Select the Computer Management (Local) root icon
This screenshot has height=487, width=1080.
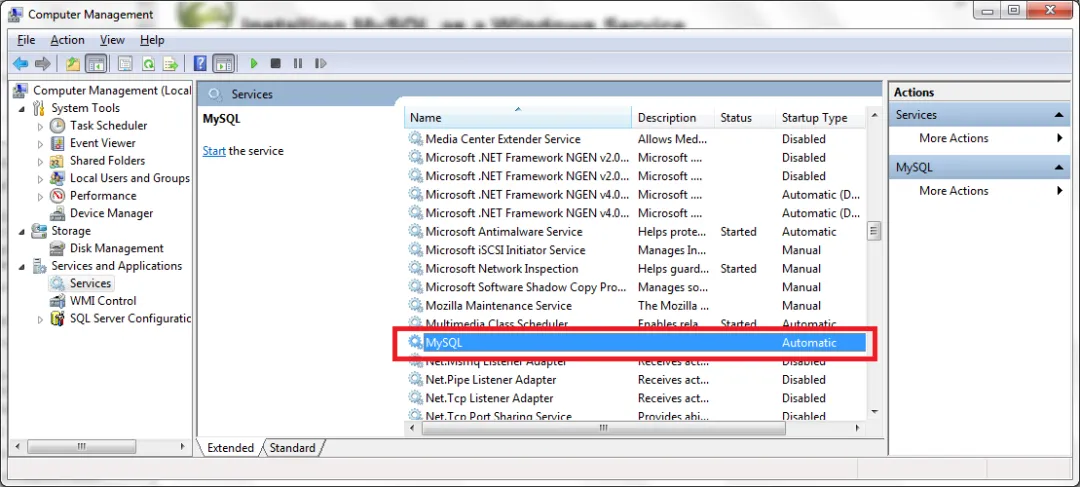[x=21, y=90]
